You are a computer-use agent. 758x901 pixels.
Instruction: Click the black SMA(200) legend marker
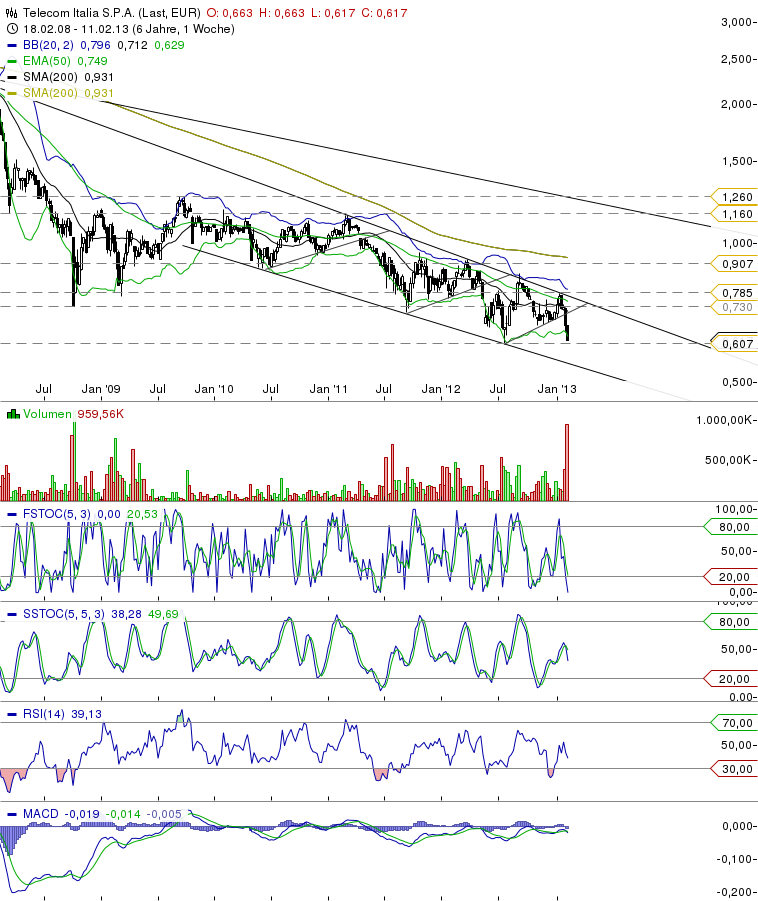click(12, 77)
